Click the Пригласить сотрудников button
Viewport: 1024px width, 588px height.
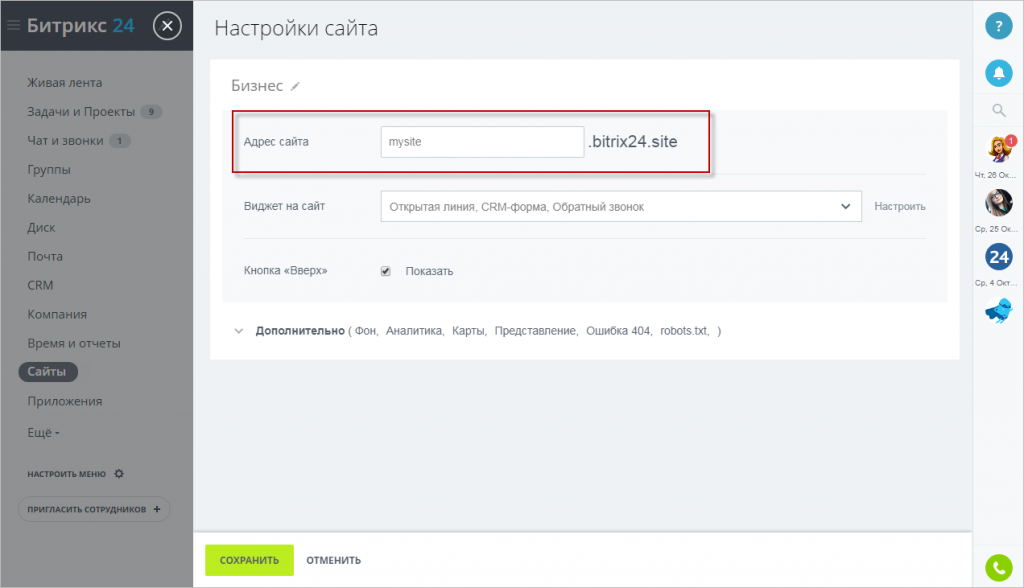[x=94, y=509]
